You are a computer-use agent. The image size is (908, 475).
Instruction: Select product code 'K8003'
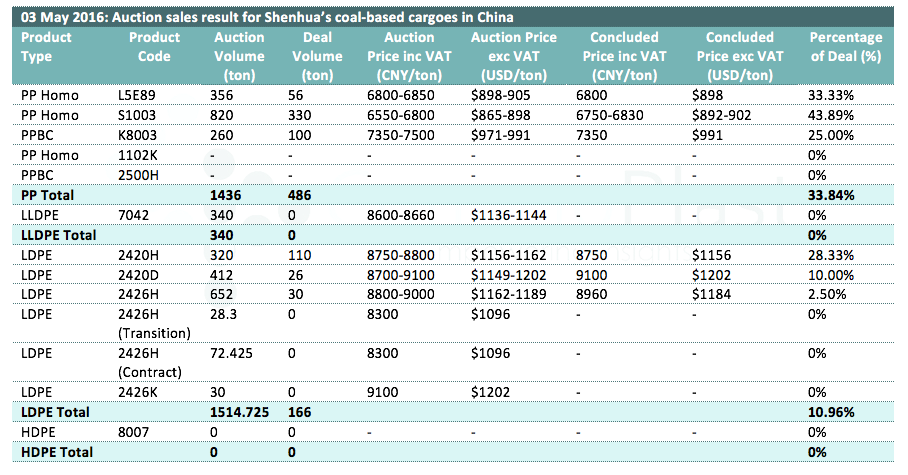[x=137, y=135]
